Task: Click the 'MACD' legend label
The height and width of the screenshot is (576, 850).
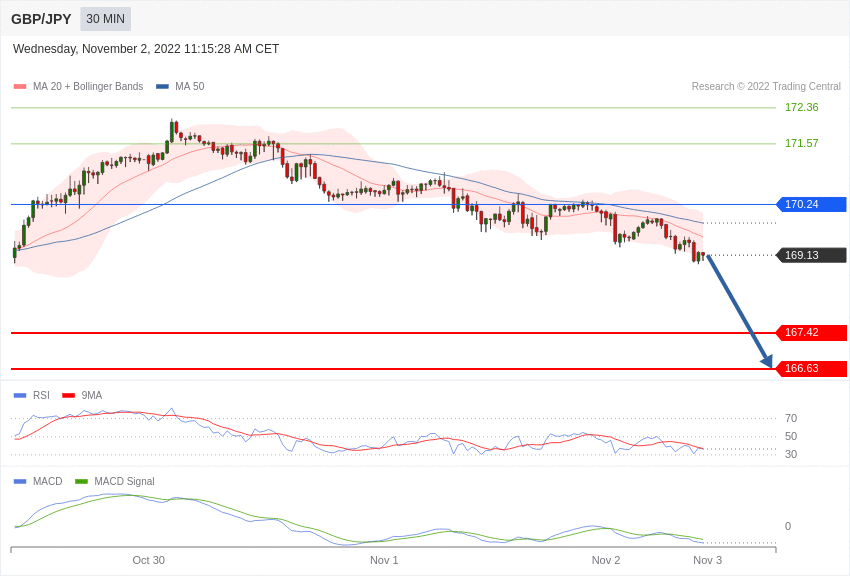Action: click(x=47, y=481)
